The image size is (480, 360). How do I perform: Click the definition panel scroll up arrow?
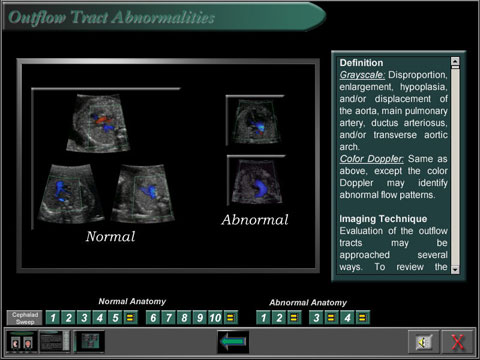coord(455,61)
